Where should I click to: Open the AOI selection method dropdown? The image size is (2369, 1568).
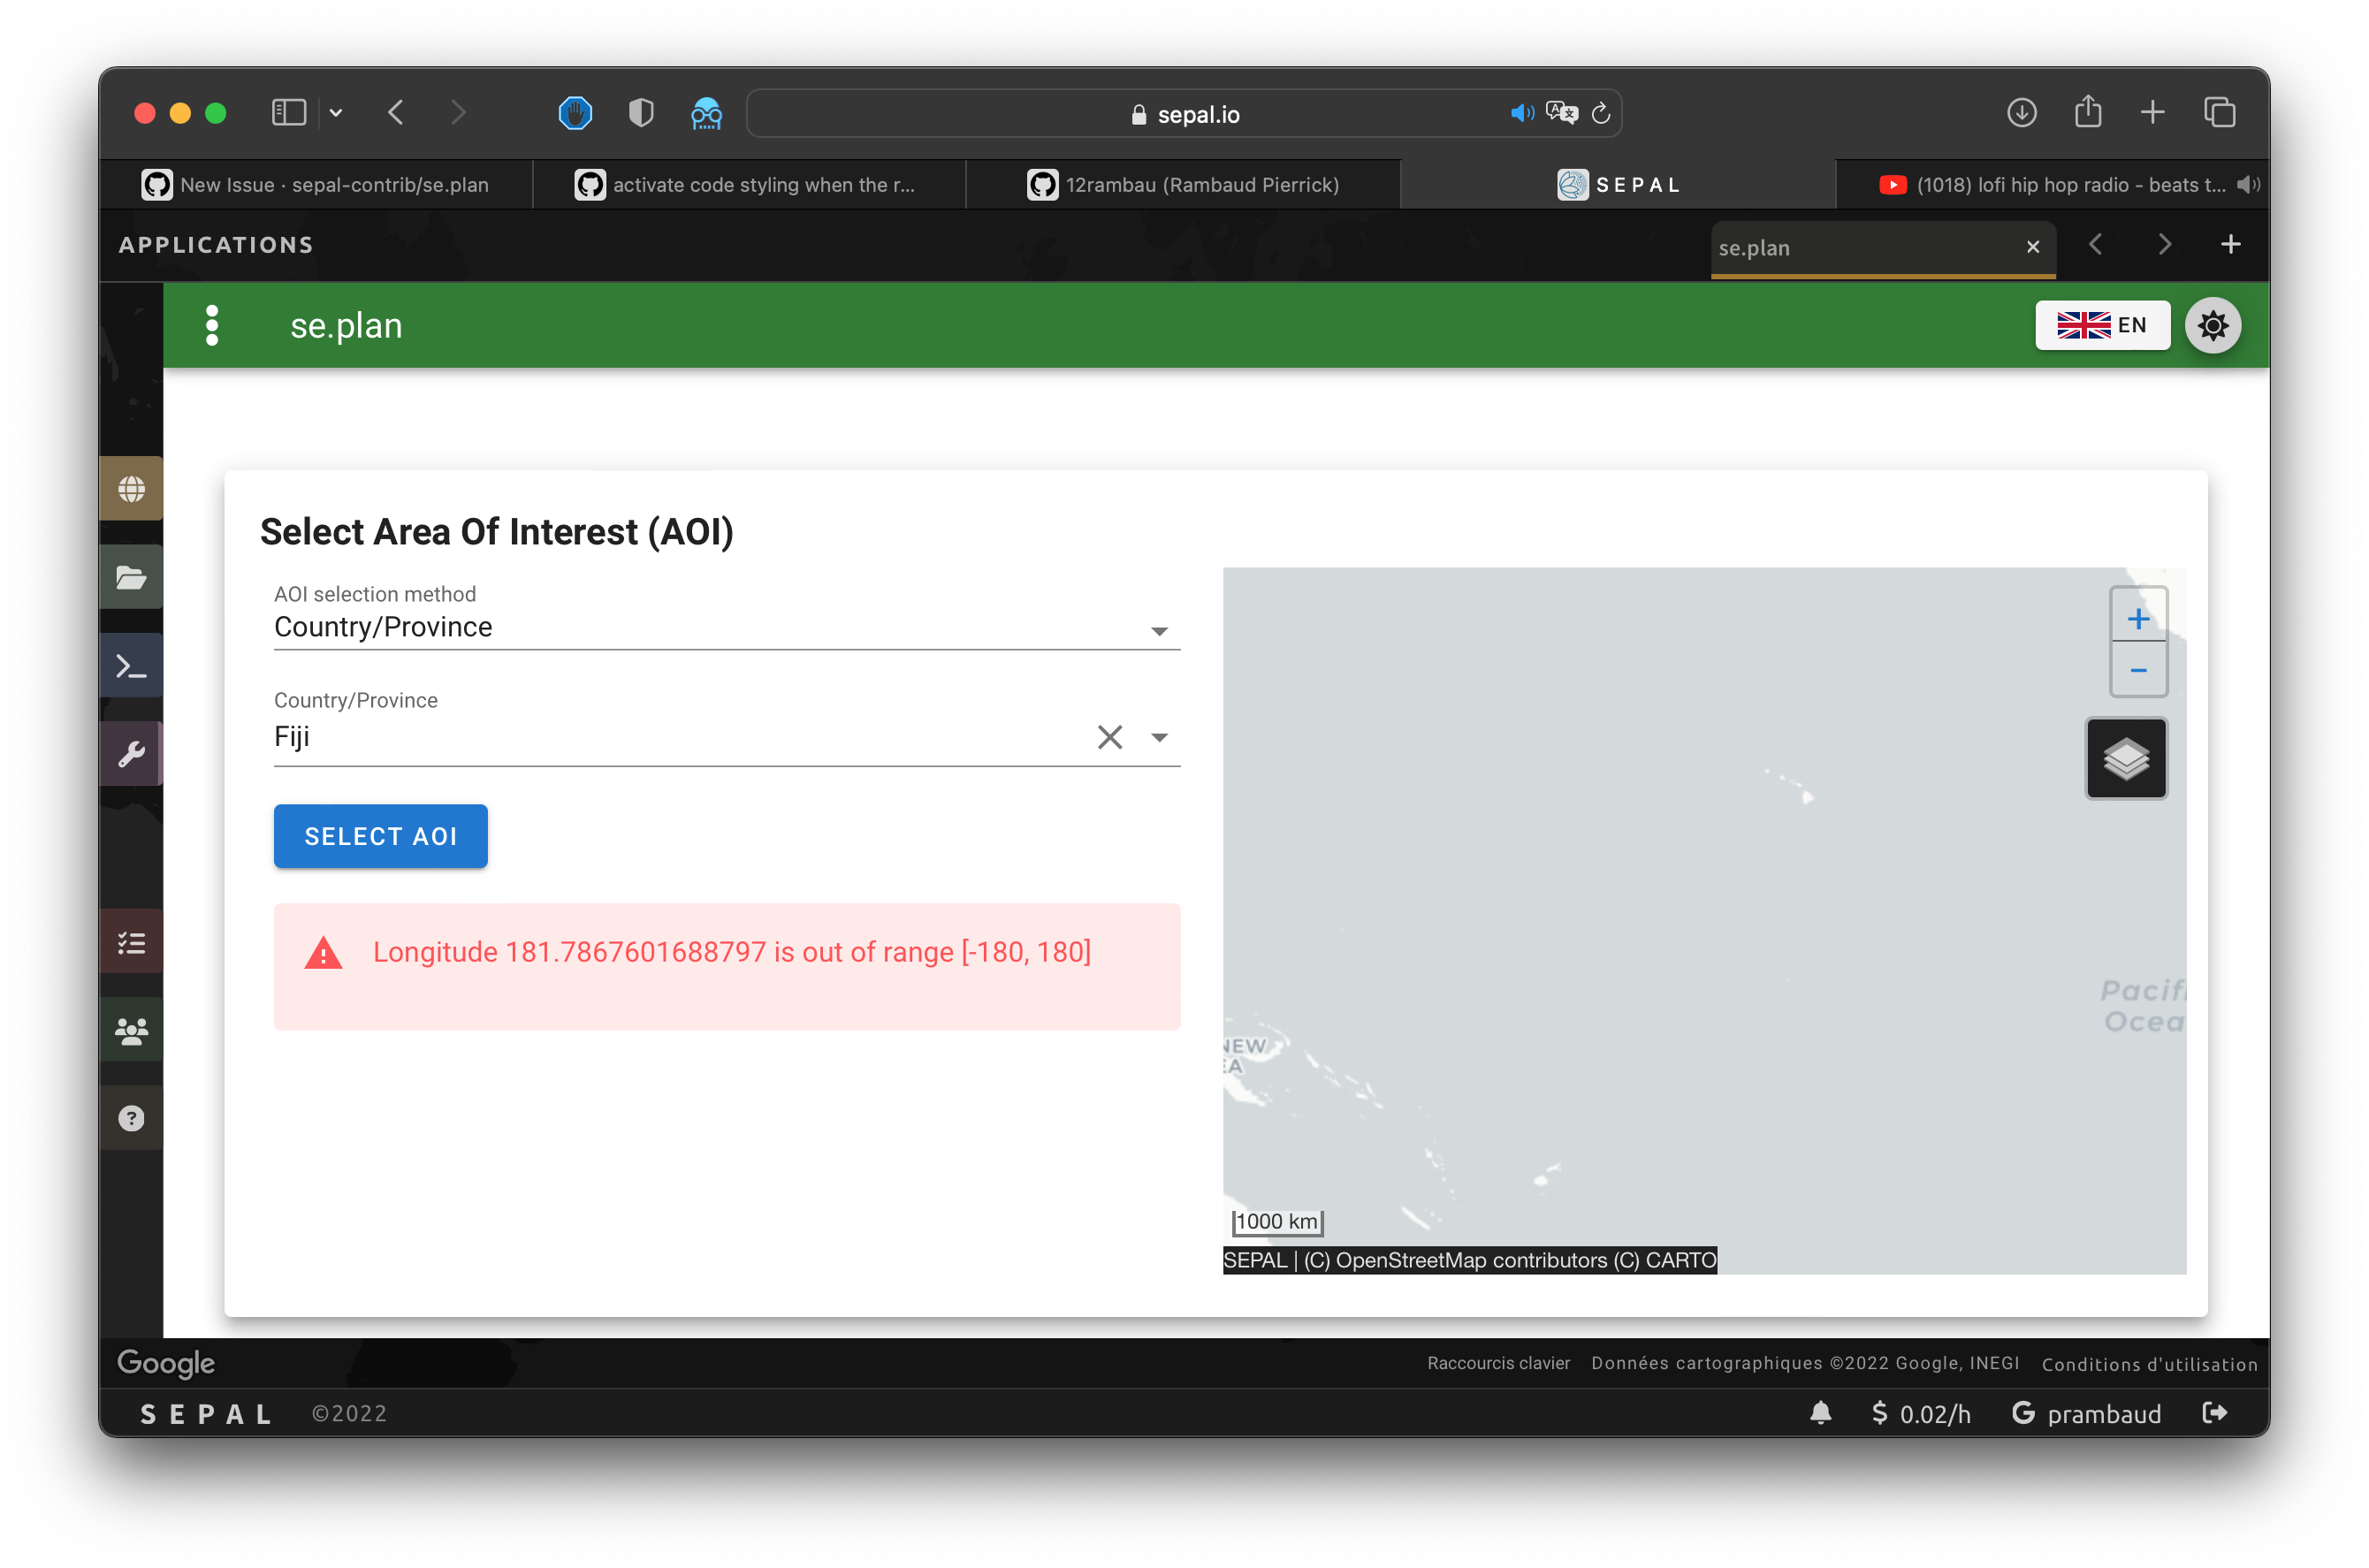[1159, 630]
